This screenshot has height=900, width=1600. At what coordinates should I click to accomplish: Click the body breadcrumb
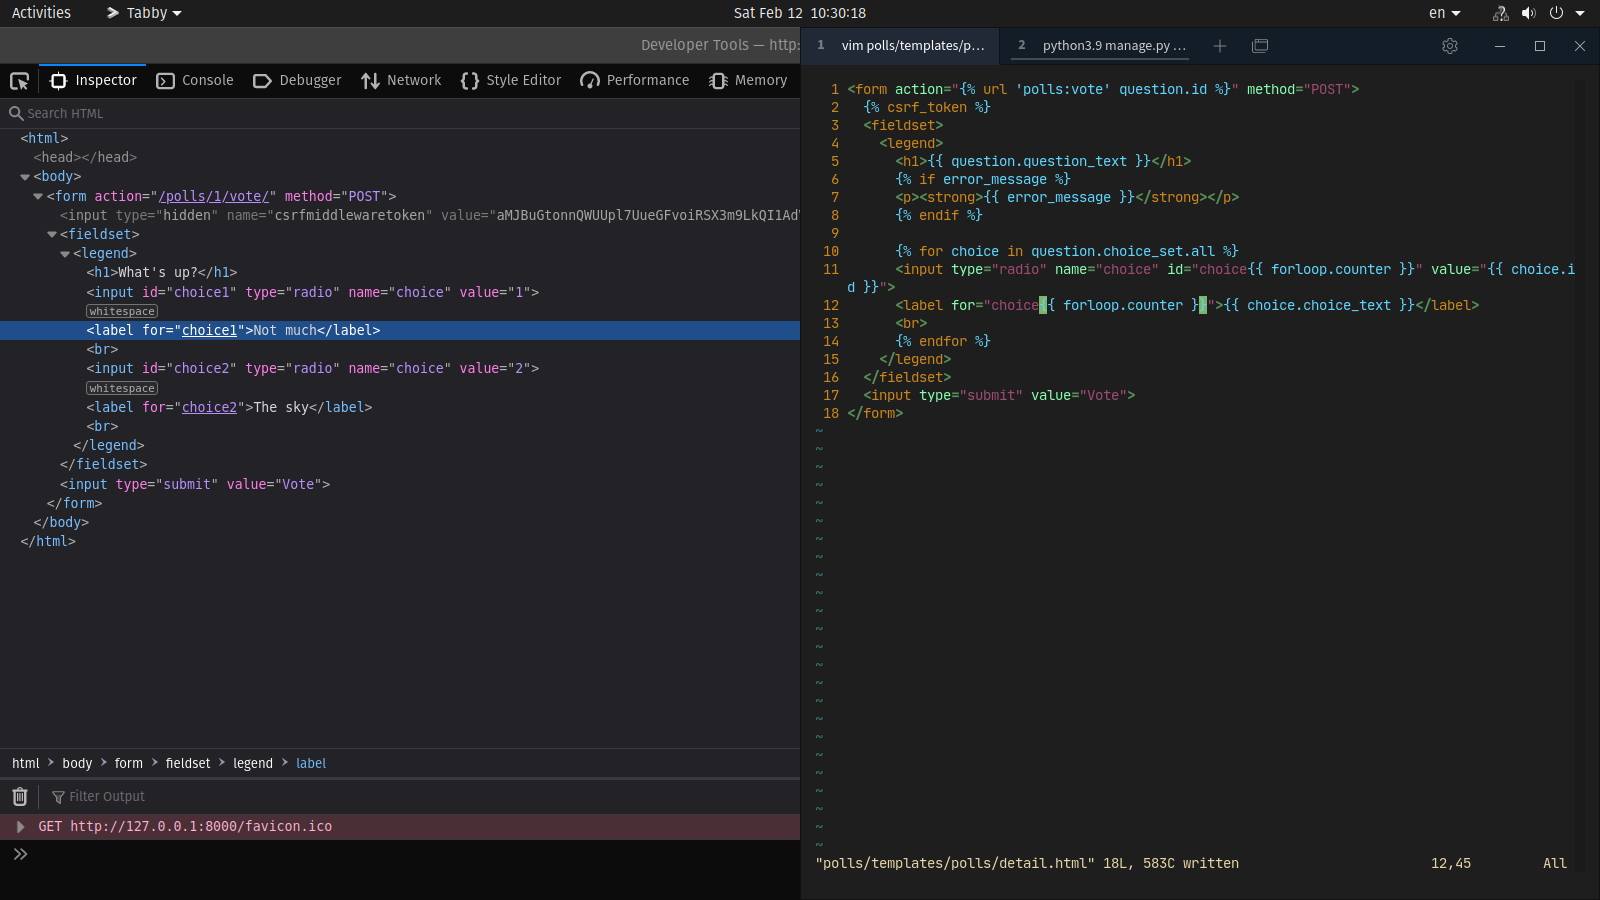pos(77,763)
